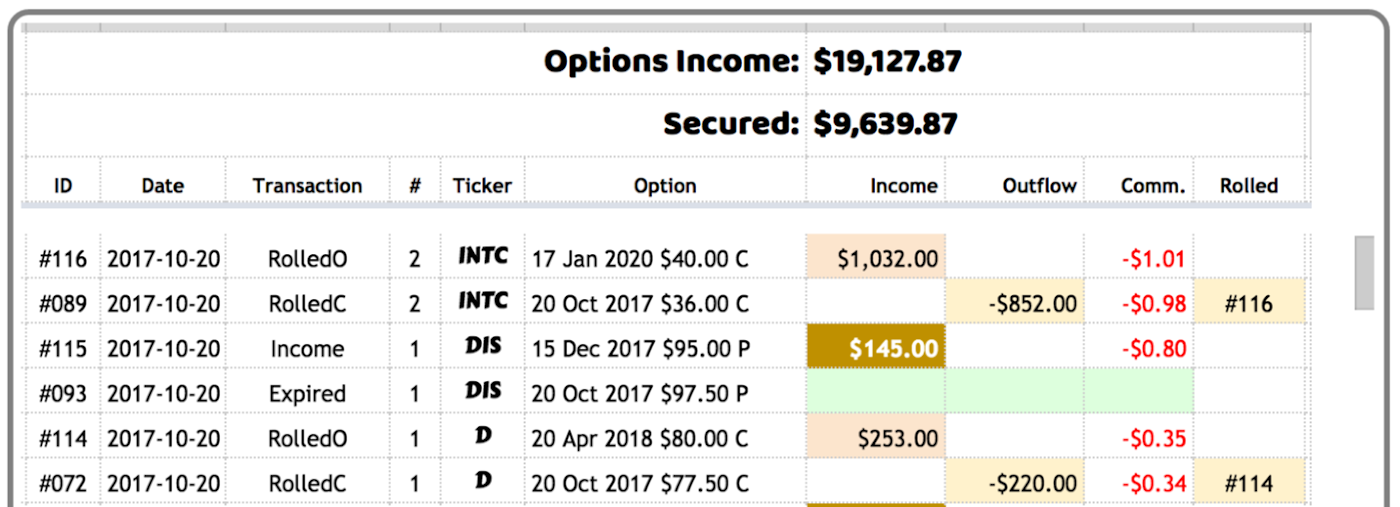This screenshot has height=507, width=1400.
Task: Click the ID column header
Action: [x=63, y=185]
